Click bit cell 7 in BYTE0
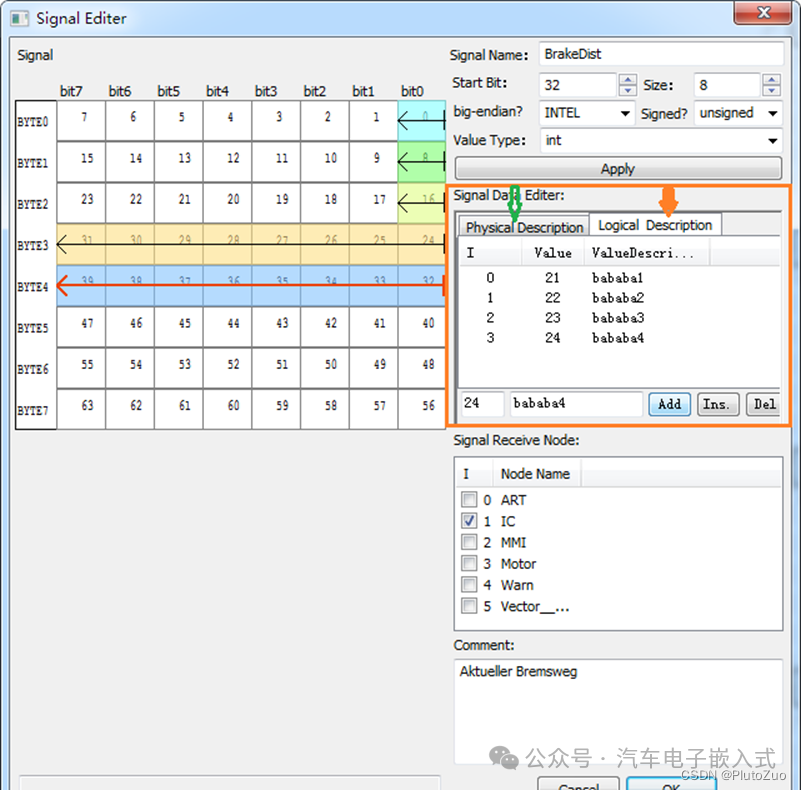 pyautogui.click(x=82, y=121)
